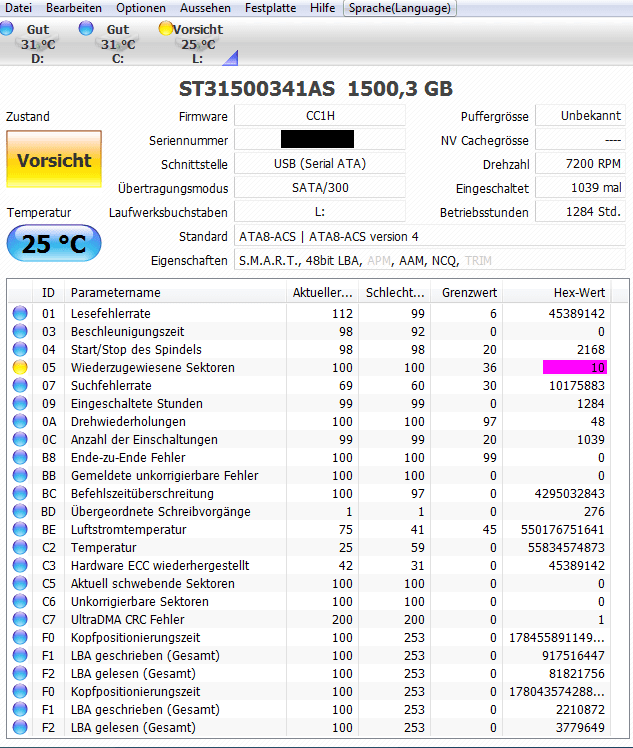The height and width of the screenshot is (748, 633).
Task: Click yellow orb of Wiederzugewiesene Sektoren
Action: coord(20,367)
